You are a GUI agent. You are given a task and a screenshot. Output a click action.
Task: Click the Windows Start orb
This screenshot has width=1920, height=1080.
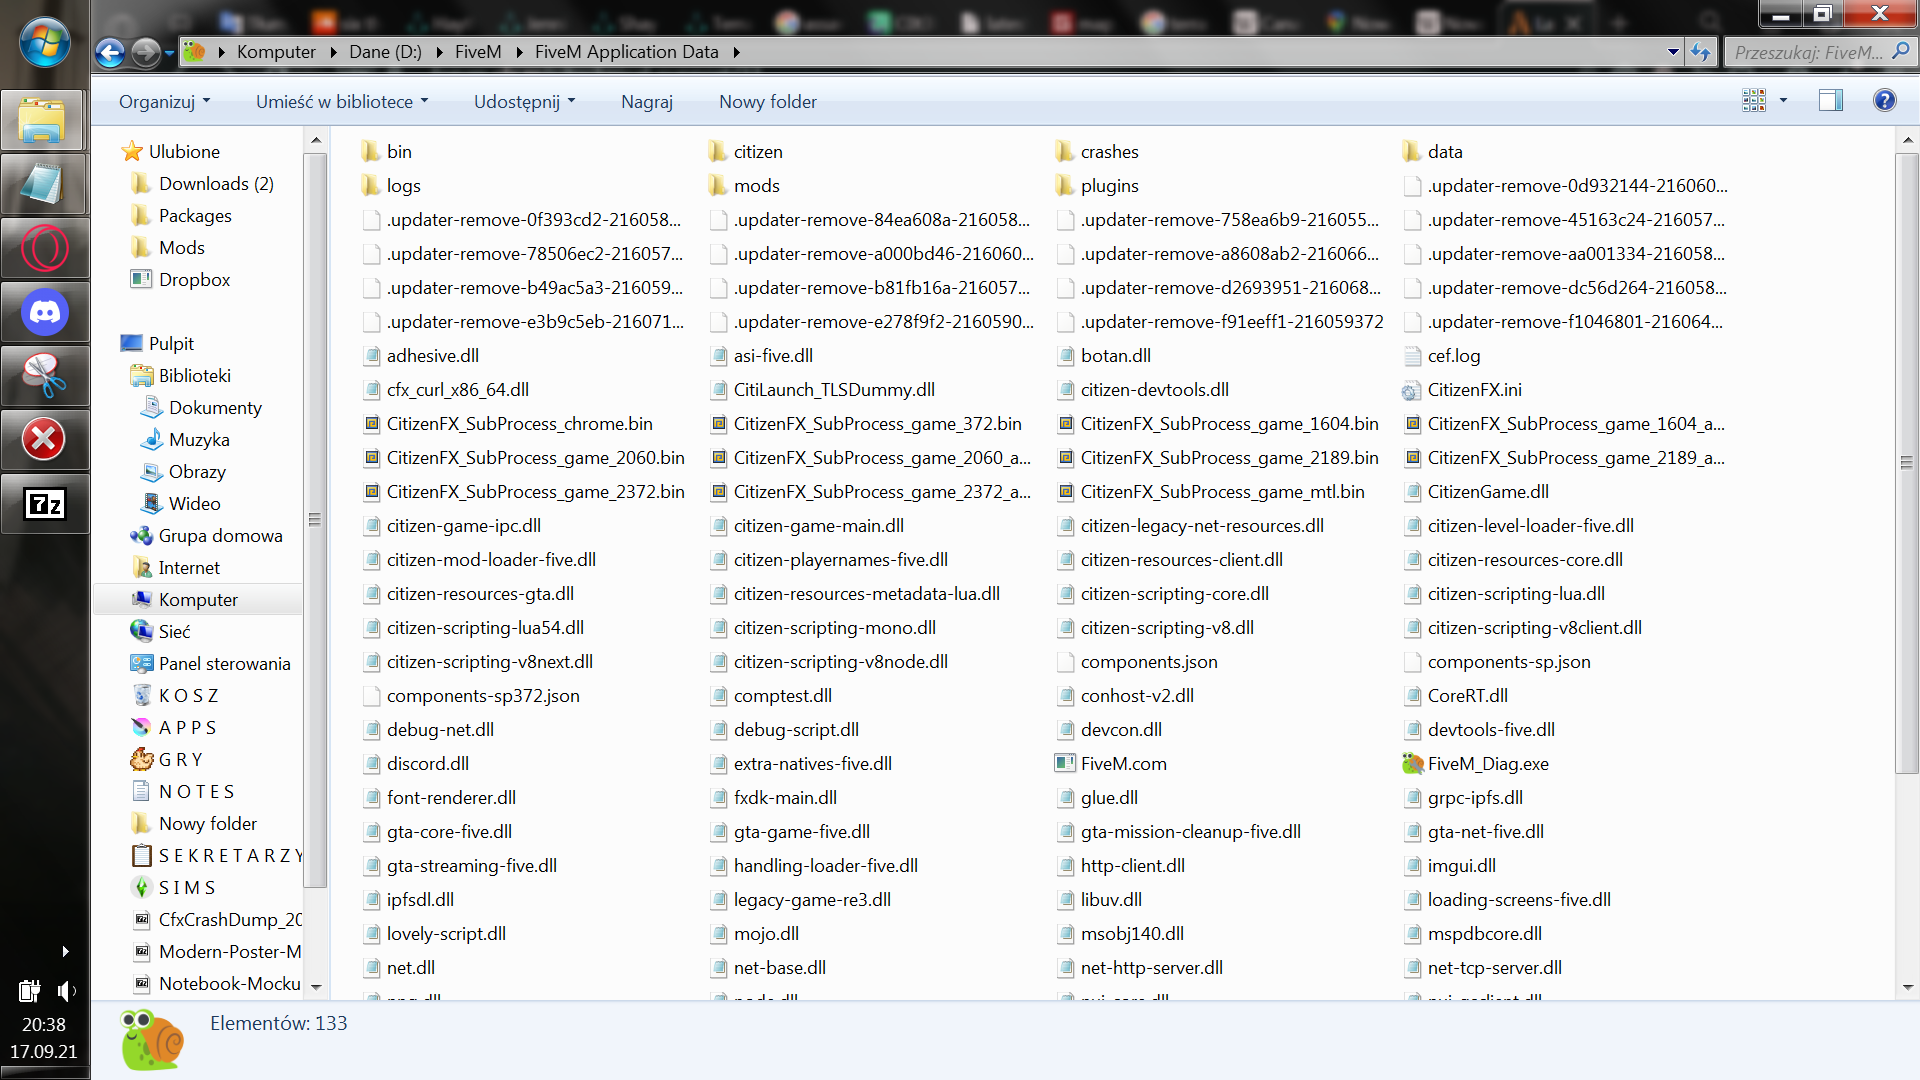coord(45,42)
